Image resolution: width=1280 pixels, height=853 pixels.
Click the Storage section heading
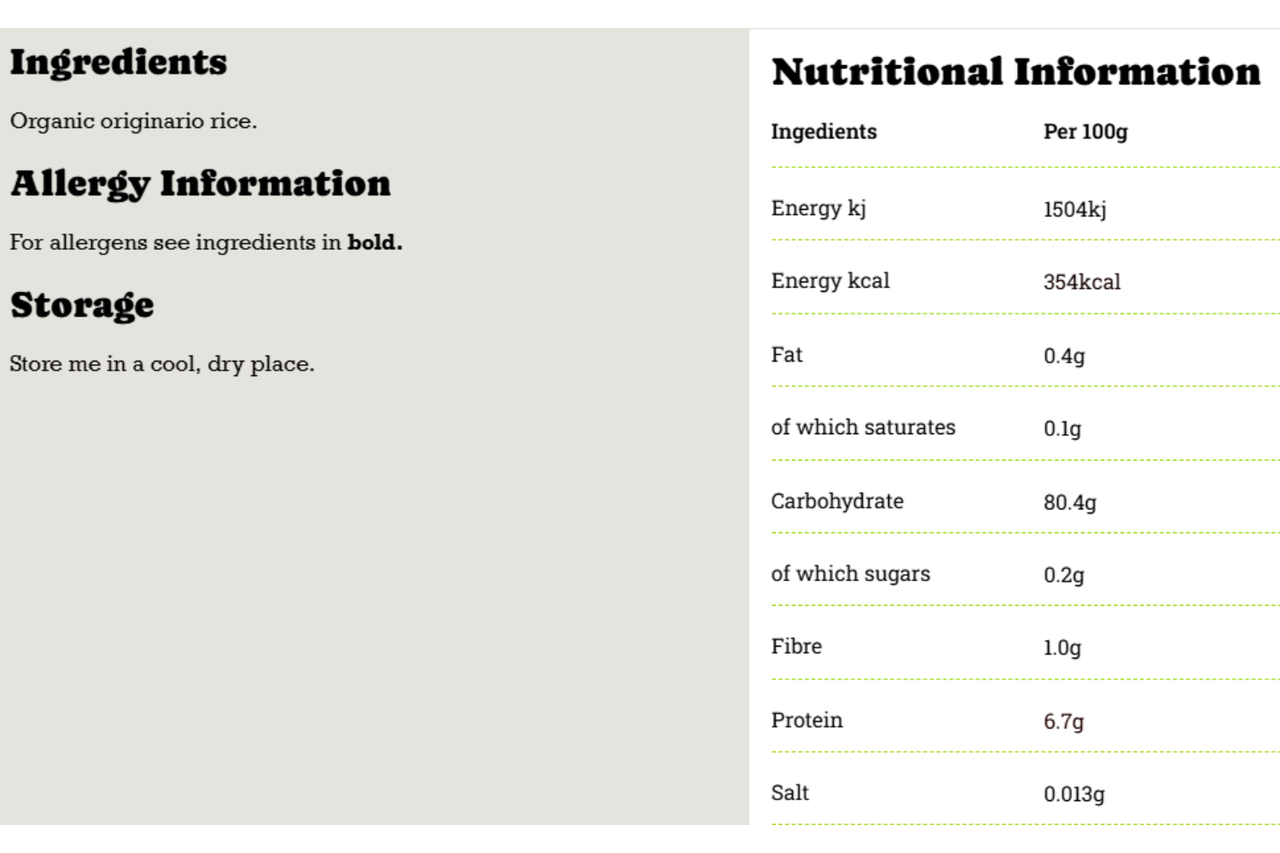82,305
